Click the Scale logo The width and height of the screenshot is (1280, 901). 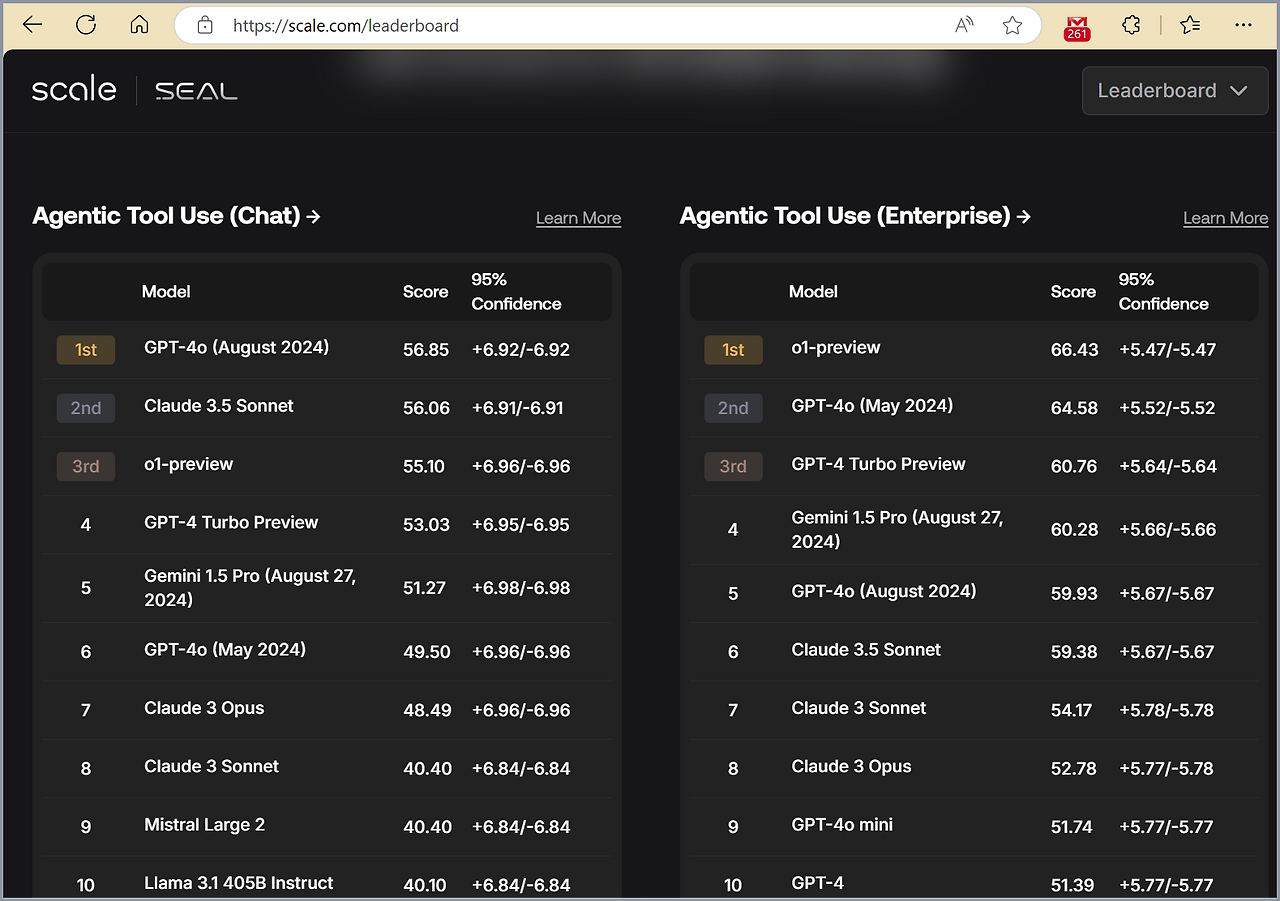(x=73, y=88)
